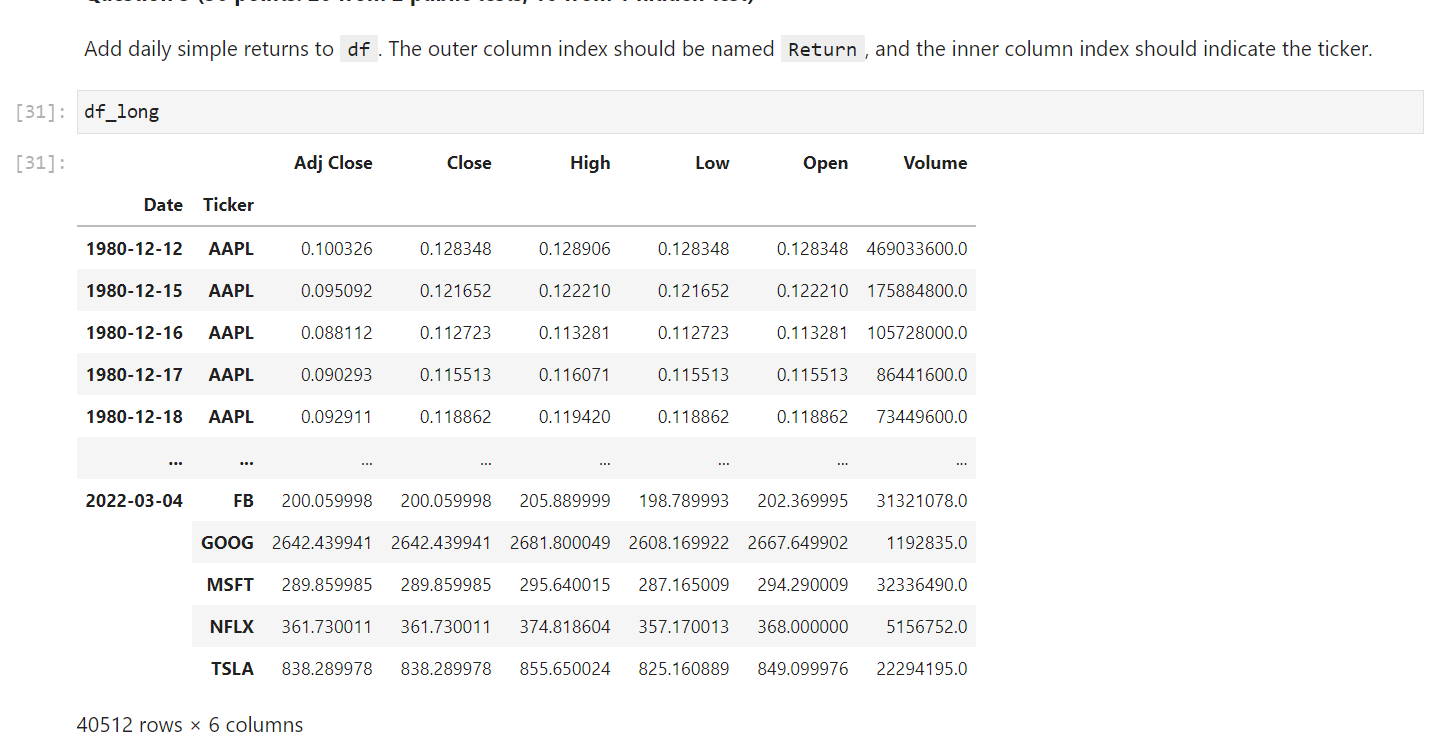Select NFLX's Volume value 5156752.0

[927, 627]
